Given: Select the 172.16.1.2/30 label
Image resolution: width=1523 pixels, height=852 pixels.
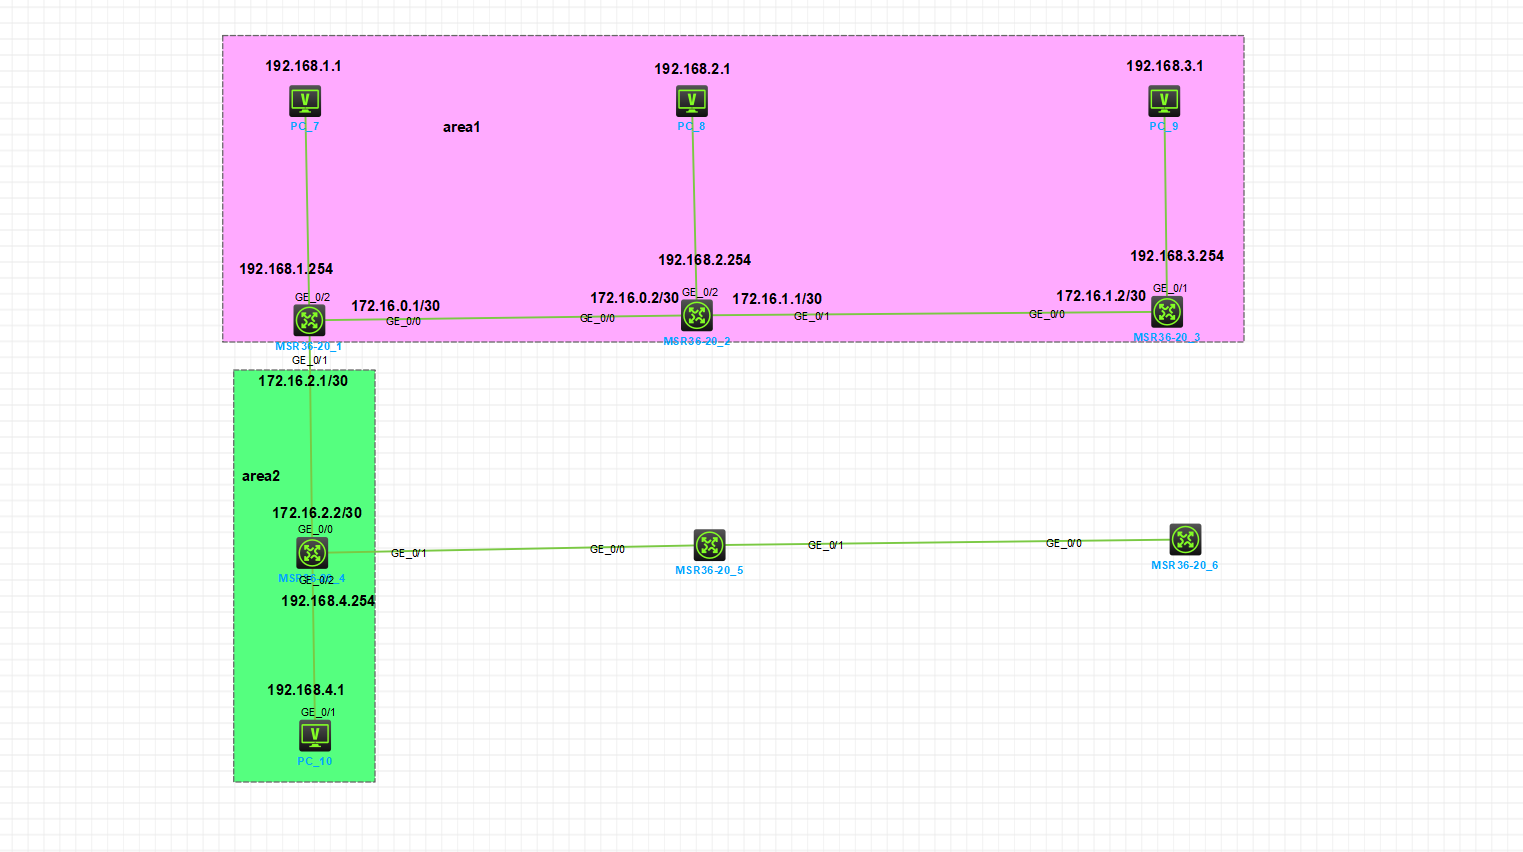Looking at the screenshot, I should tap(1101, 296).
